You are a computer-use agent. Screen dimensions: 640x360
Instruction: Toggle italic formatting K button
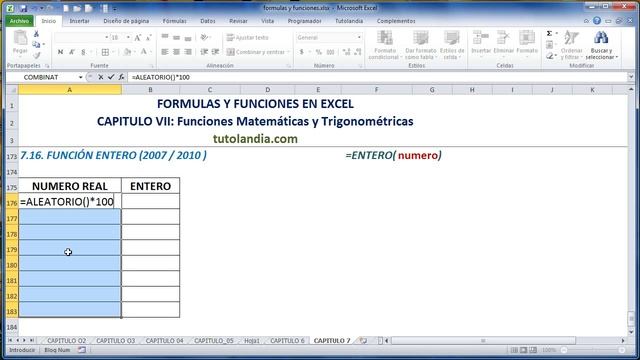pos(72,52)
